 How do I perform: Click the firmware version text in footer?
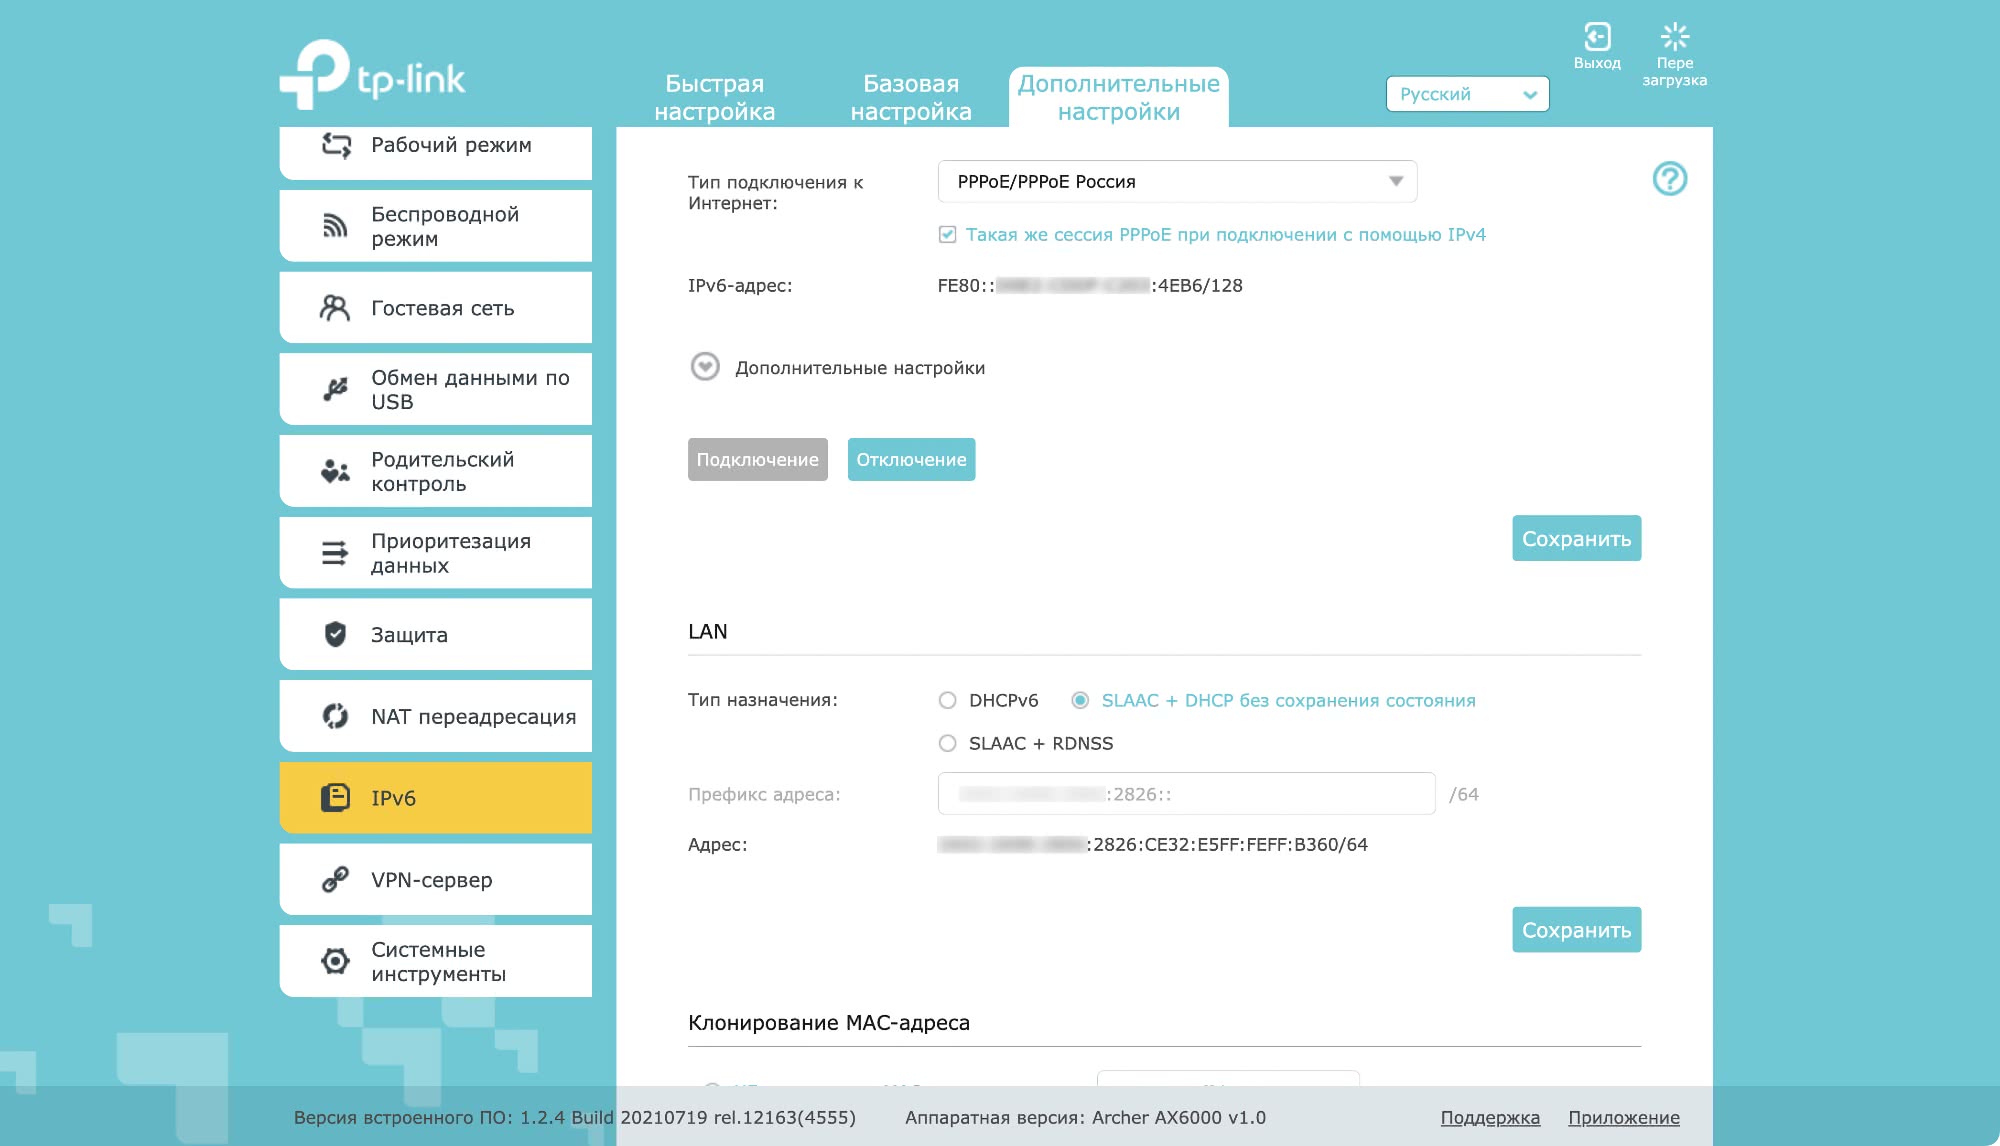(x=574, y=1117)
